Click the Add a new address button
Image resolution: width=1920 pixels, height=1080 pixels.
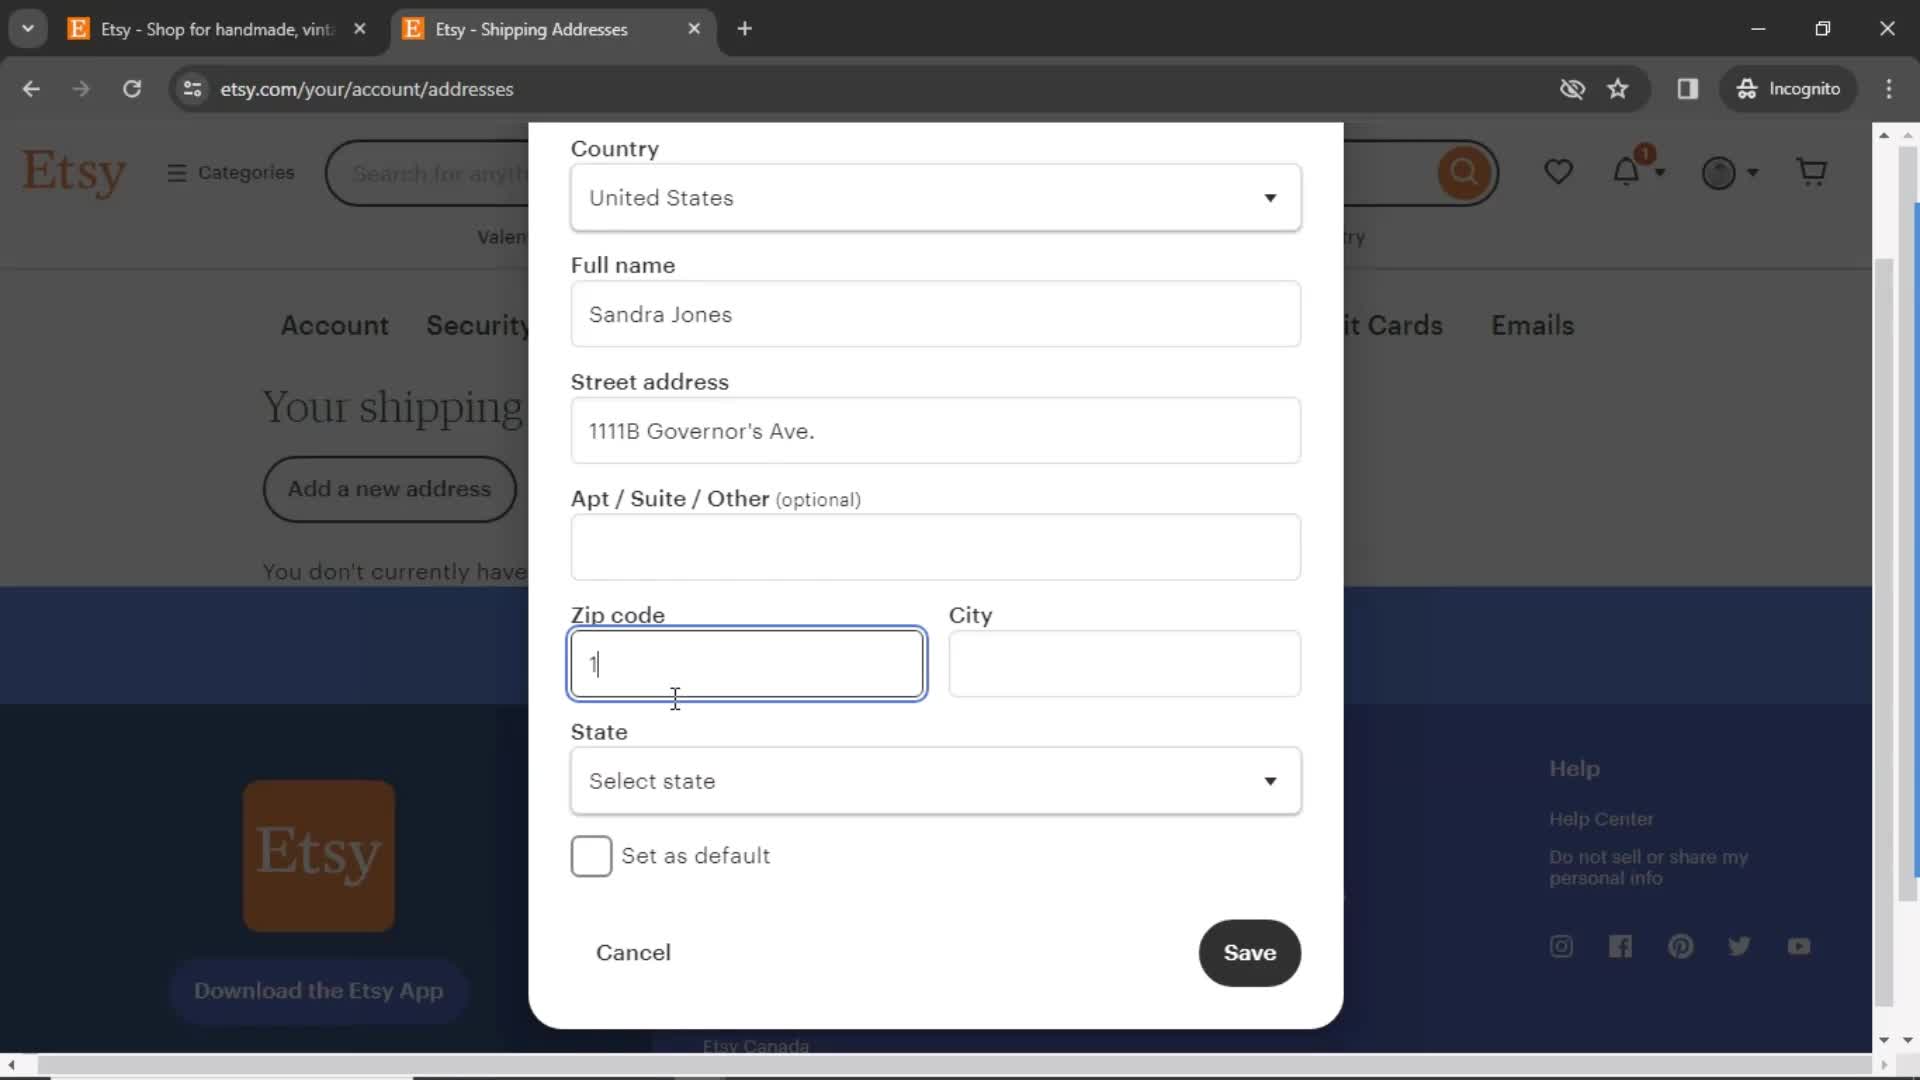point(390,488)
